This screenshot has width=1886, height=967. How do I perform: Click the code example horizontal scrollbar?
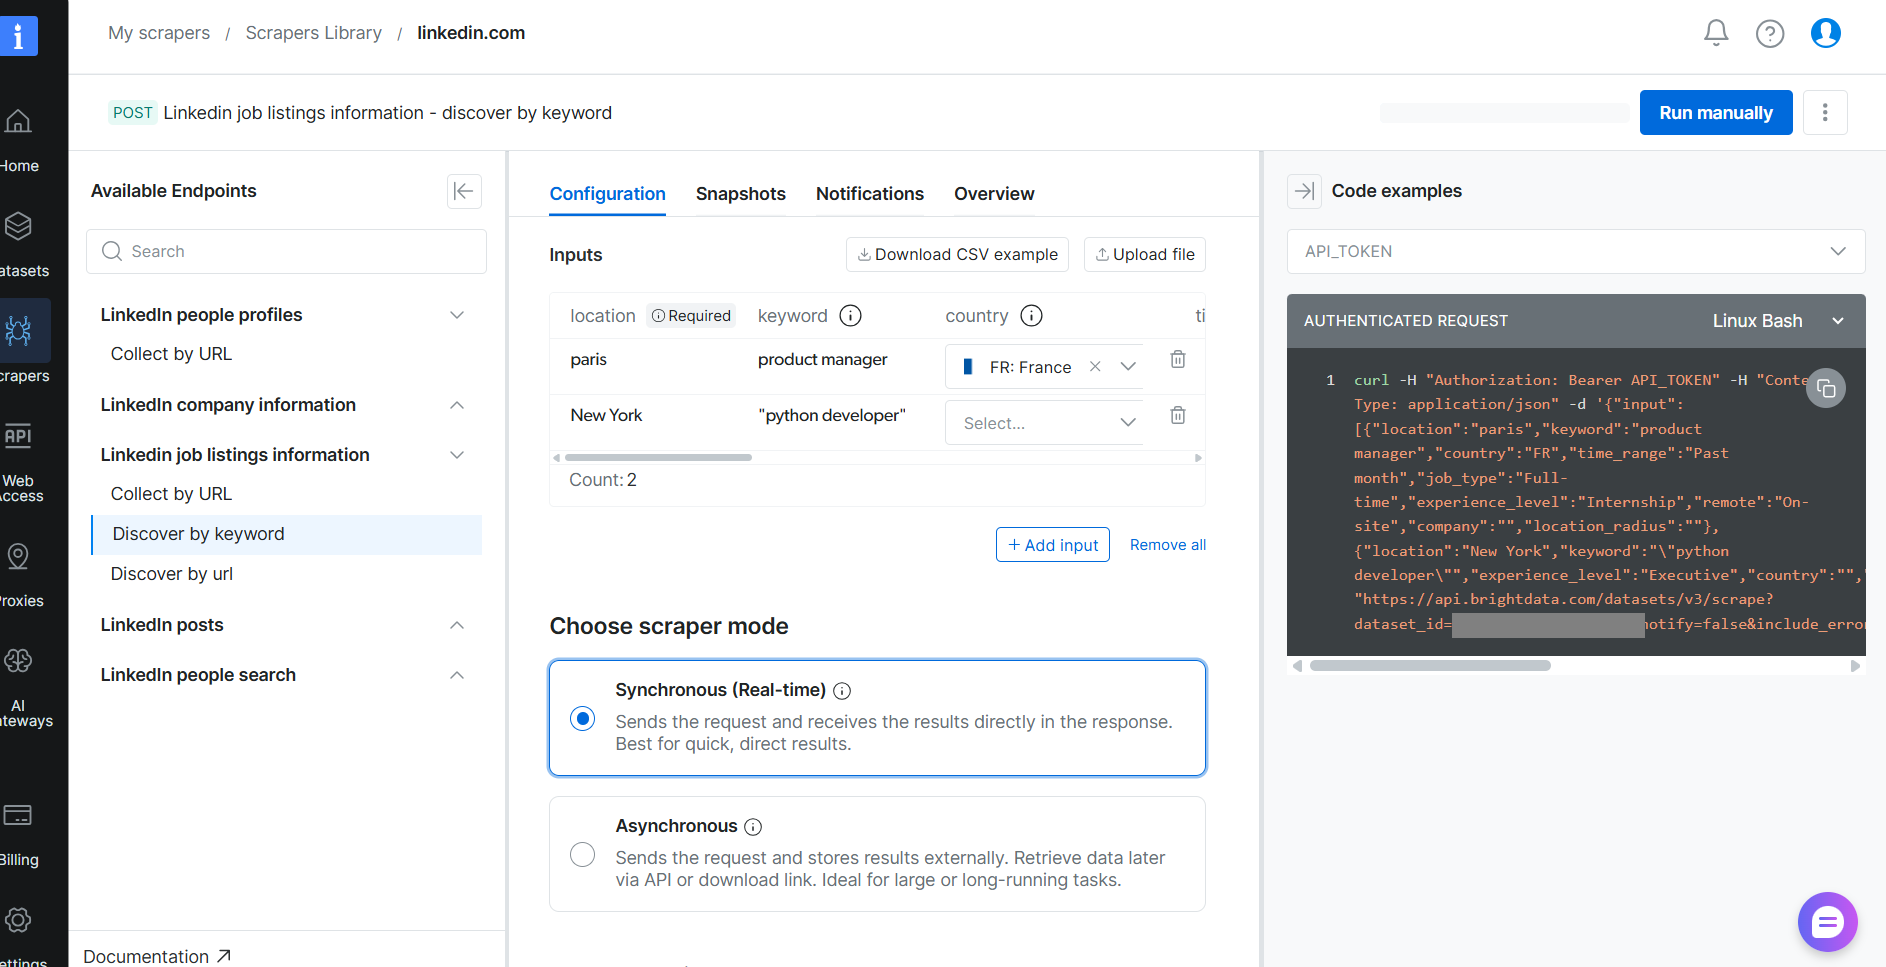(x=1430, y=666)
